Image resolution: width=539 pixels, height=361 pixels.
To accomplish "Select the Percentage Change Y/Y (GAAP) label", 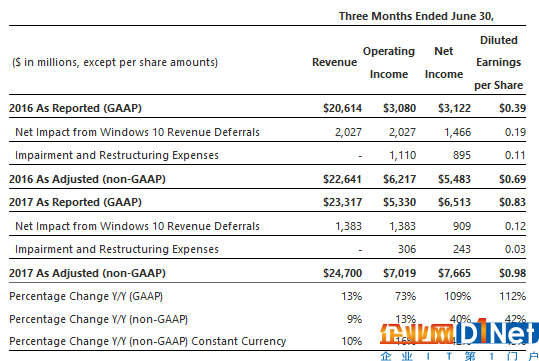I will (86, 296).
